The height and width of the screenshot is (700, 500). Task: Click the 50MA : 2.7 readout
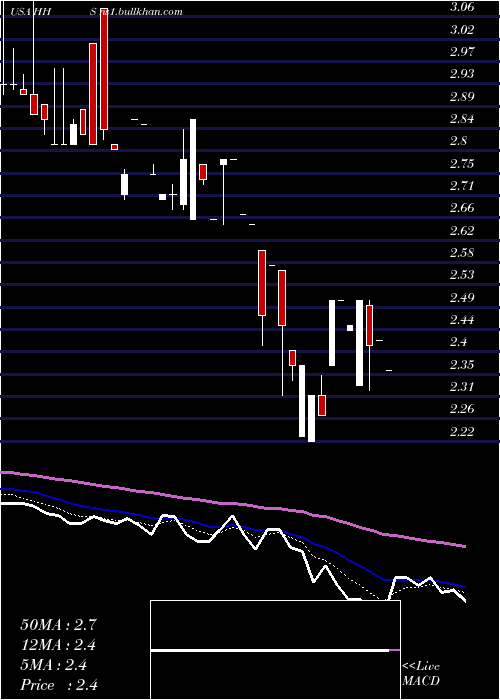[x=58, y=625]
